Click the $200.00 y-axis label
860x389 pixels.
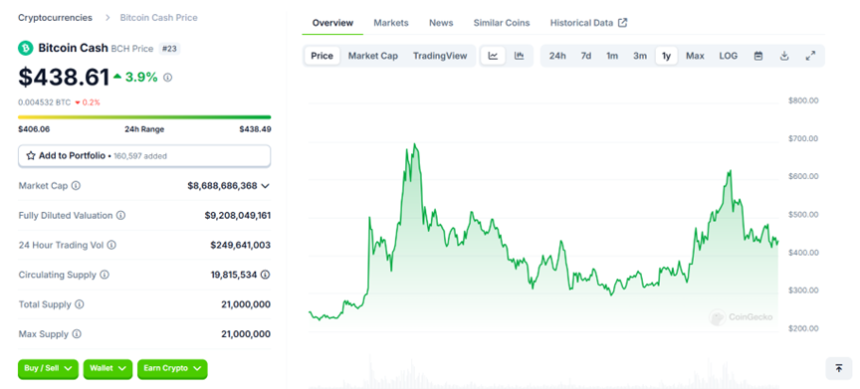tap(803, 328)
